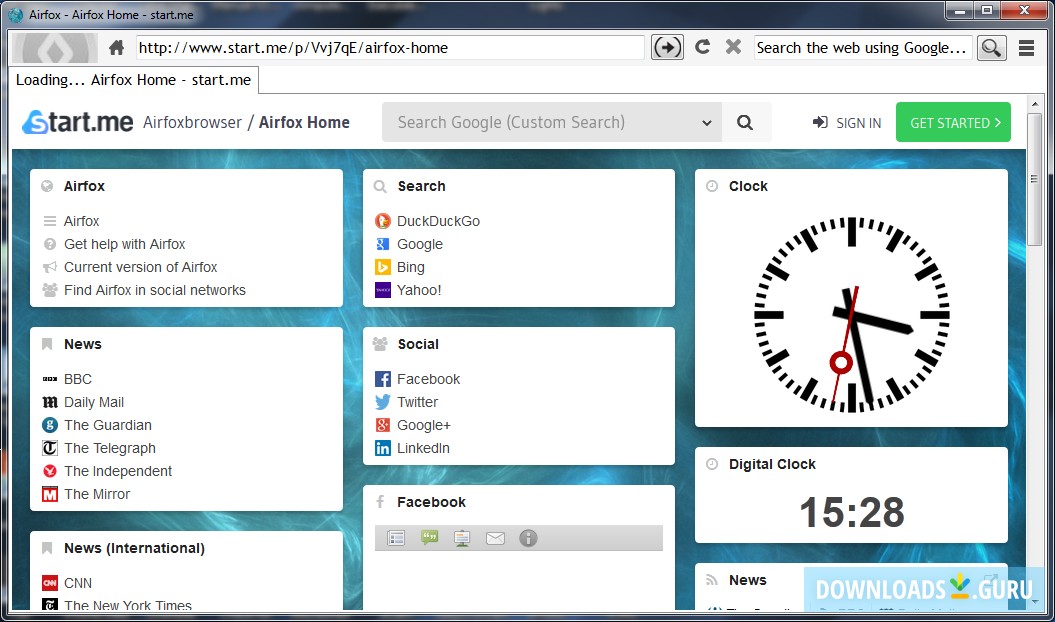This screenshot has height=622, width=1055.
Task: Click the magnifier button next to web search box
Action: [x=991, y=48]
